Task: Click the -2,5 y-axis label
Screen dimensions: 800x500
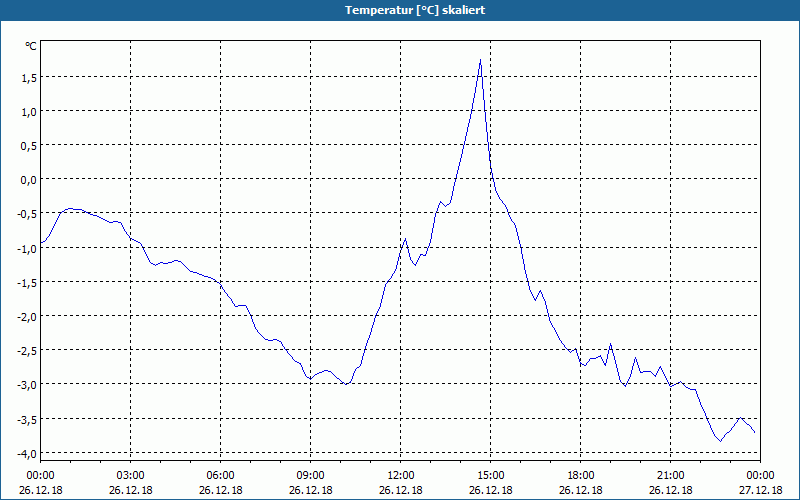Action: (27, 351)
